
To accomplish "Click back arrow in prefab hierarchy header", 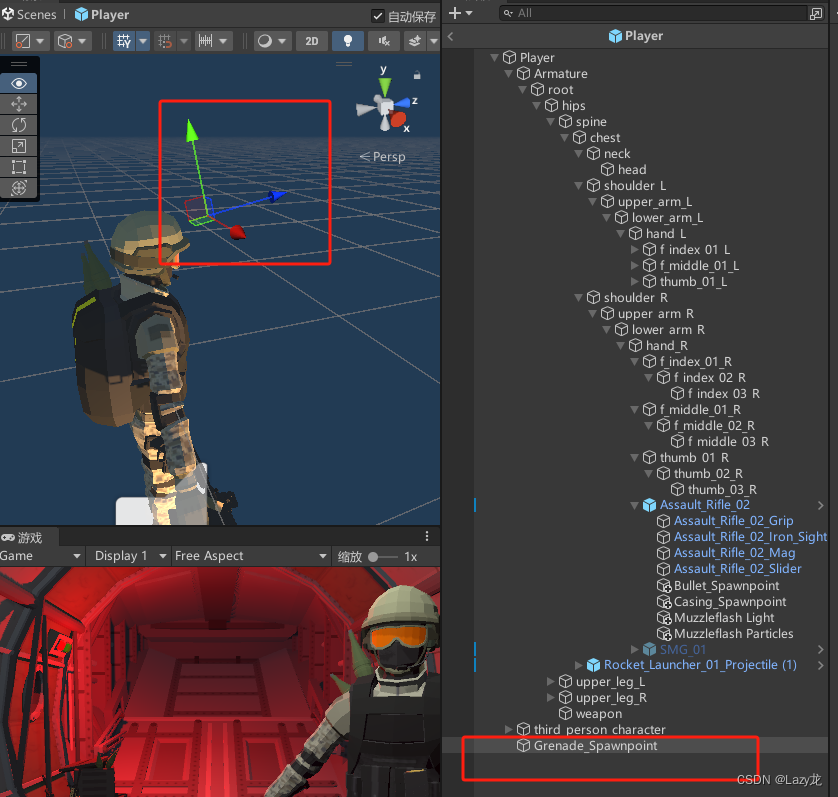I will pos(450,36).
